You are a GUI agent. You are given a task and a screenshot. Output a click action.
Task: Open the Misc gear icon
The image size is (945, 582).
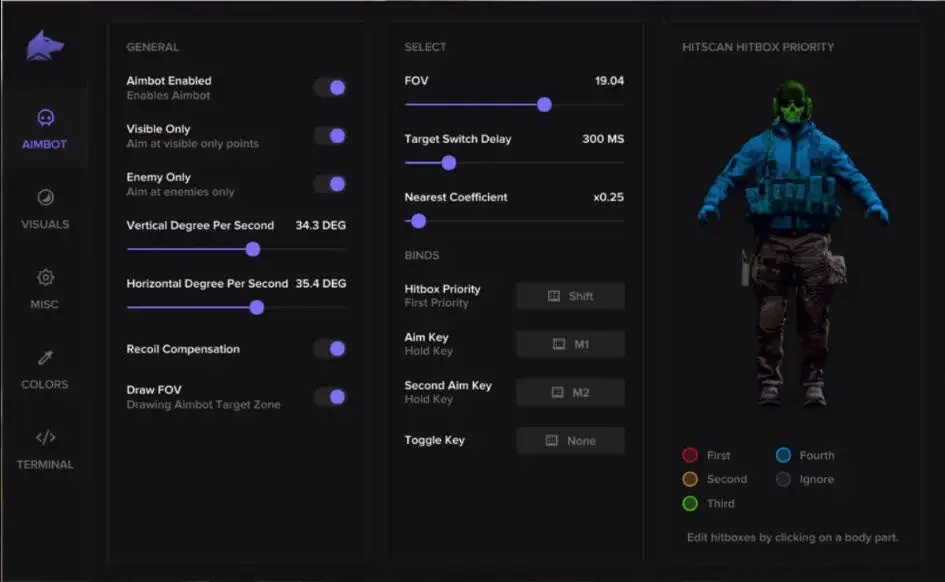coord(45,277)
